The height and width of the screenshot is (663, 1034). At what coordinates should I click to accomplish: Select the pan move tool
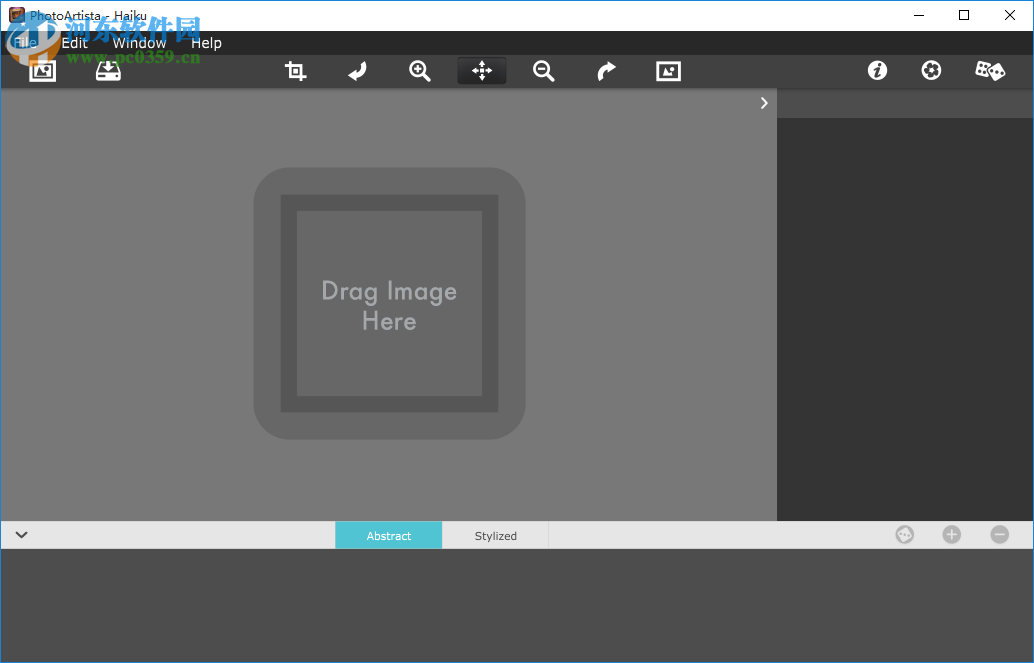[x=482, y=71]
